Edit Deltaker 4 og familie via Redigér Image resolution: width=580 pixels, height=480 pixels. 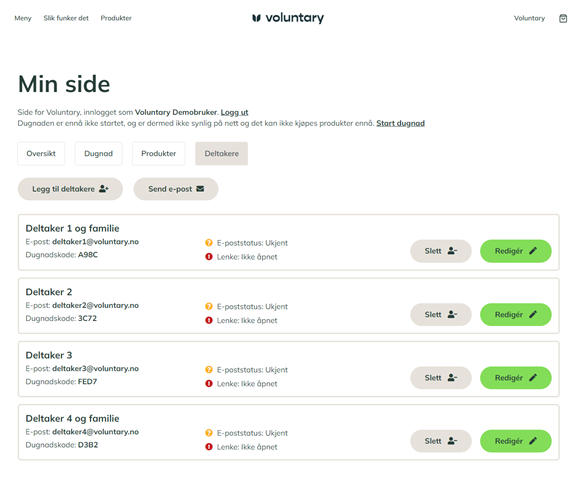click(x=516, y=441)
